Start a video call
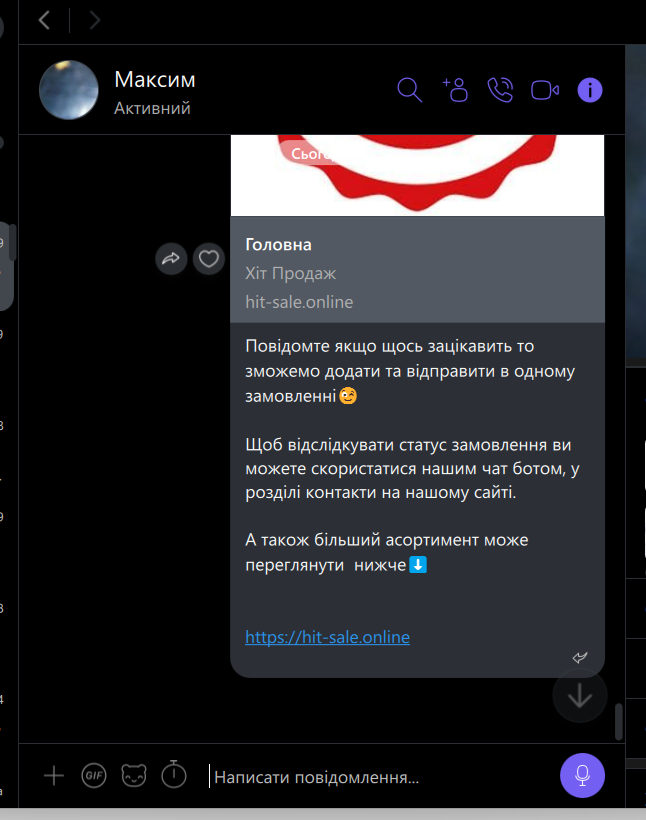The width and height of the screenshot is (646, 820). click(544, 90)
